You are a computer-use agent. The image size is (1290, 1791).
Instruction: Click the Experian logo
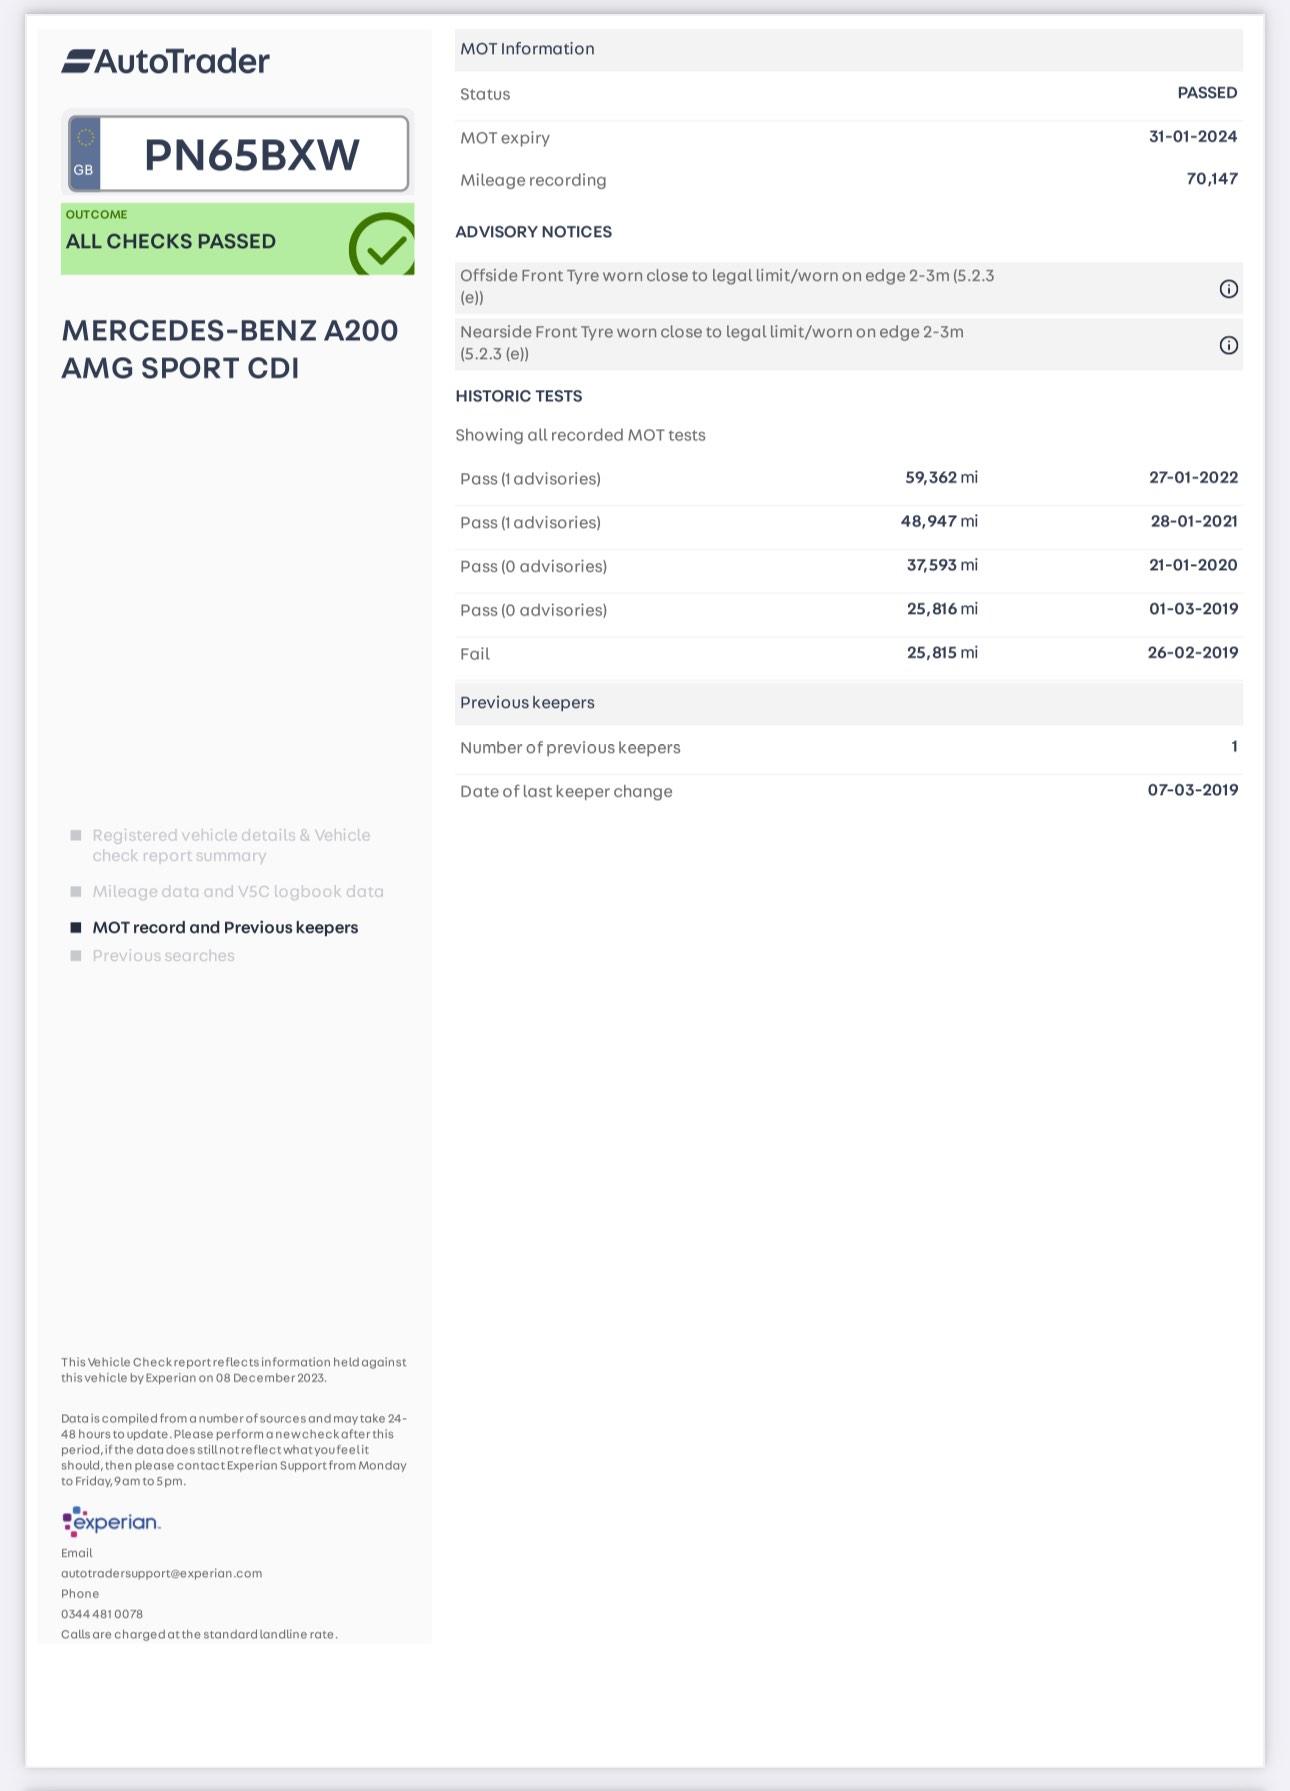point(111,1521)
